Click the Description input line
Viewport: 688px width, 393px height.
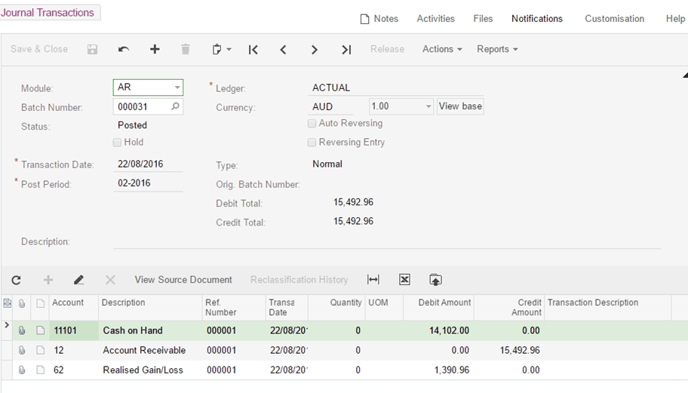pos(387,242)
